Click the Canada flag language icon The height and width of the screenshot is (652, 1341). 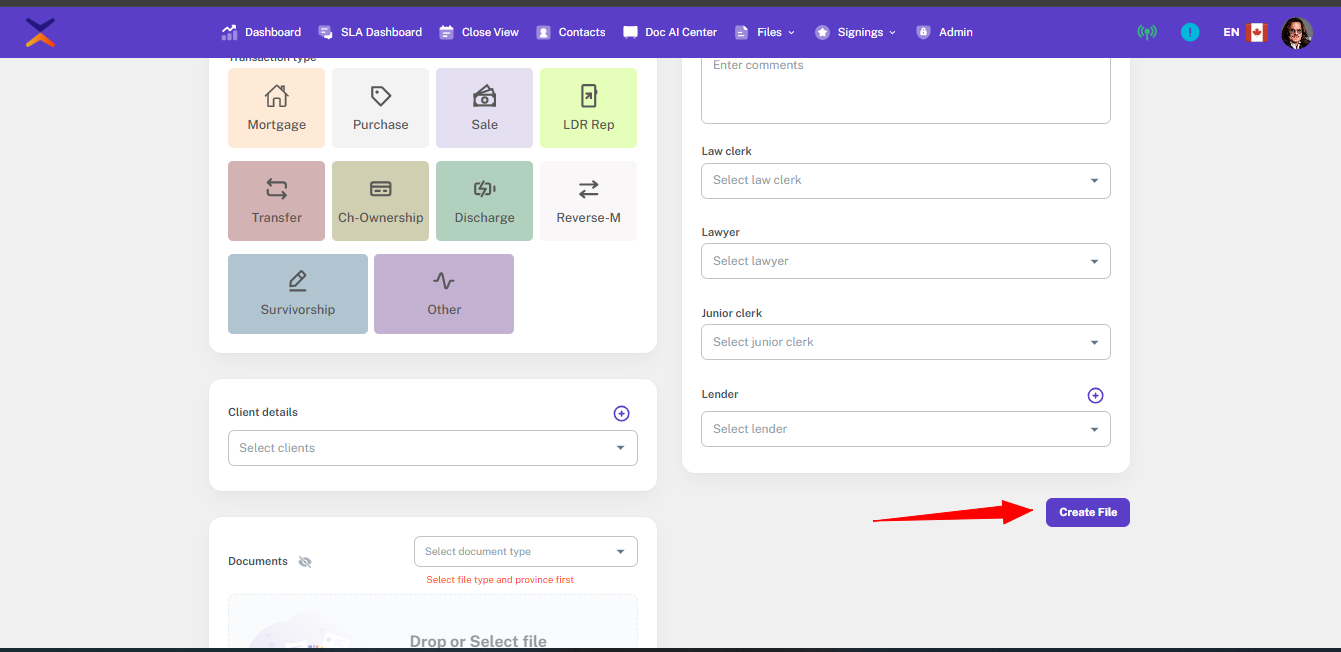tap(1256, 32)
